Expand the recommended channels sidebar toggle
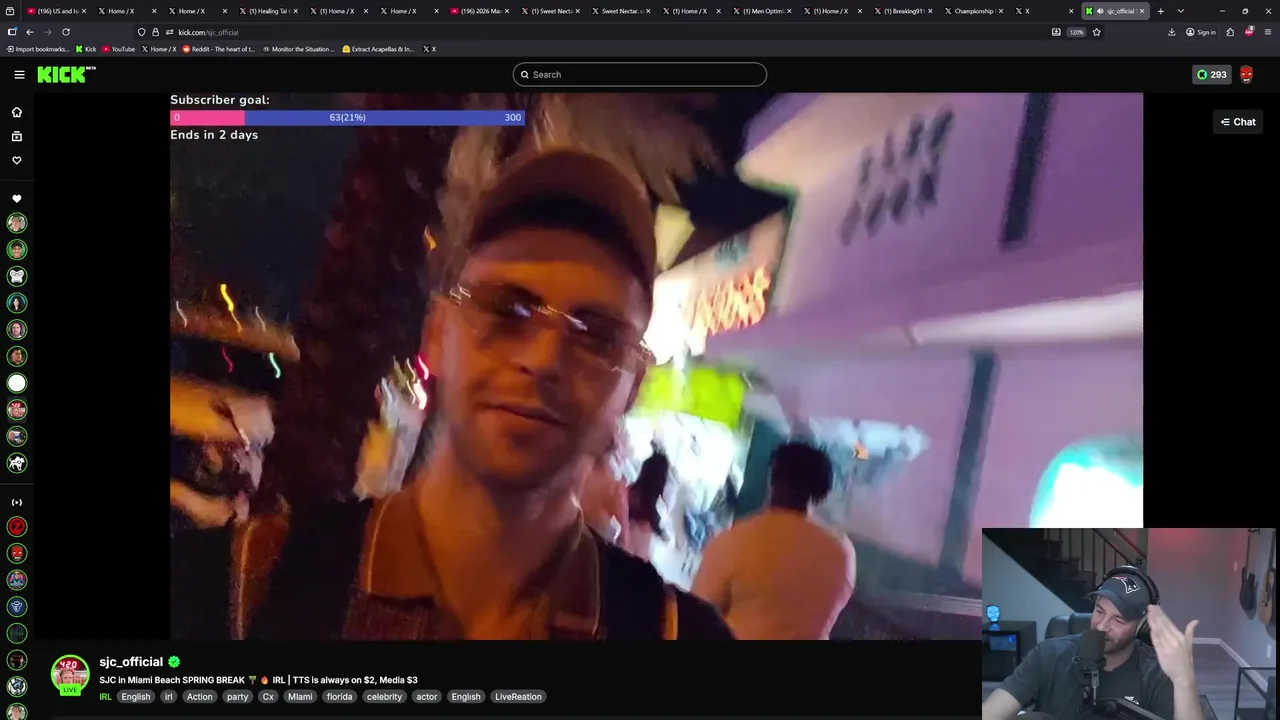1280x720 pixels. 17,502
